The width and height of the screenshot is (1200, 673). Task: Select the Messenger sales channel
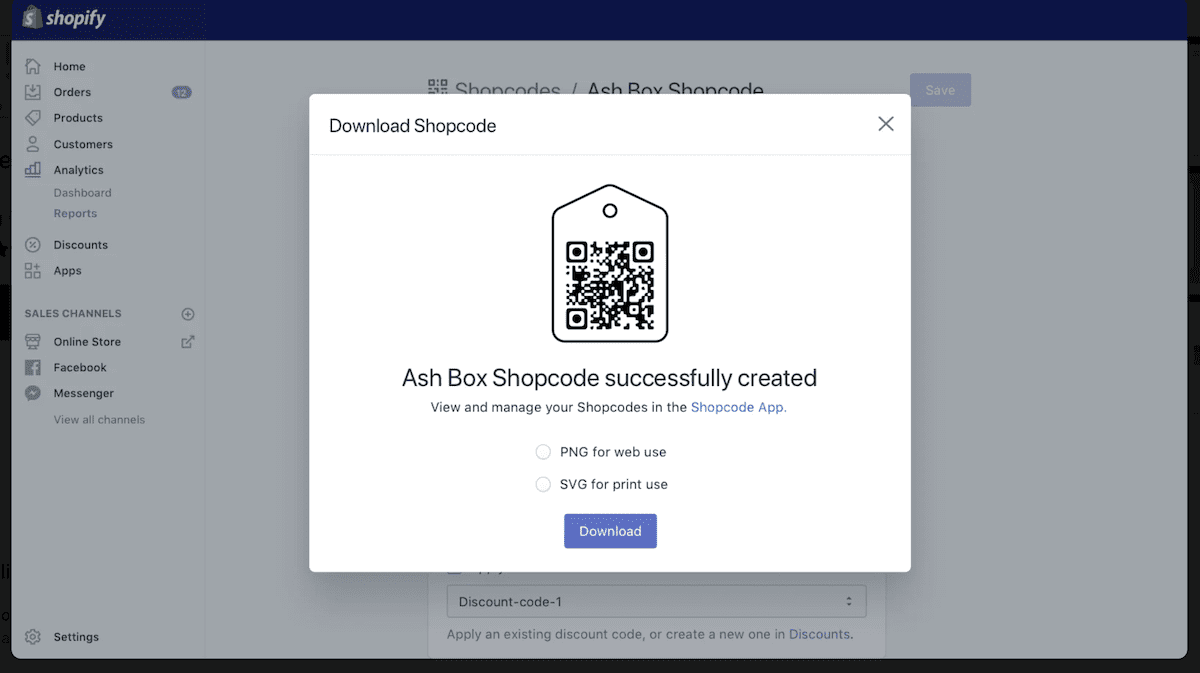click(81, 393)
